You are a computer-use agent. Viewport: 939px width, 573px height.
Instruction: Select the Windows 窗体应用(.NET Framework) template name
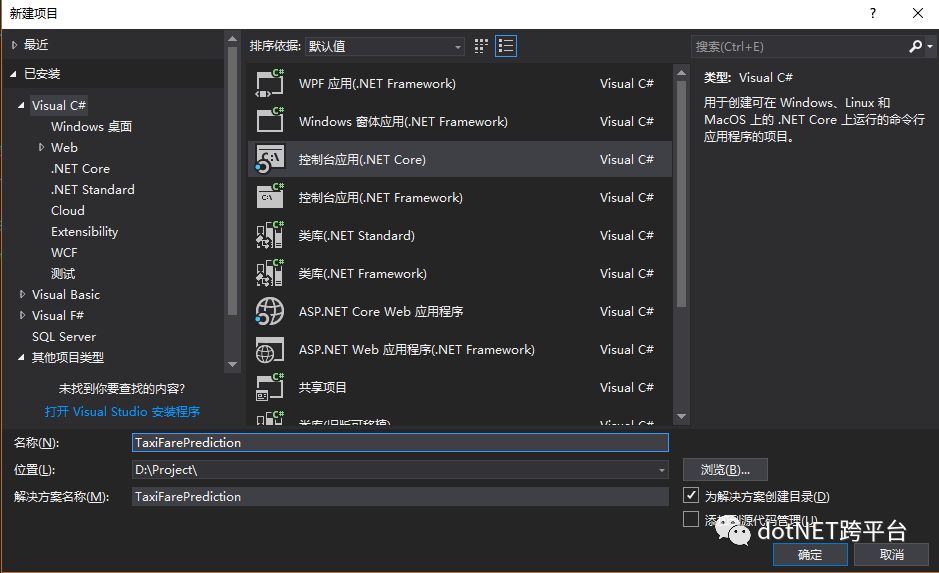click(x=403, y=122)
